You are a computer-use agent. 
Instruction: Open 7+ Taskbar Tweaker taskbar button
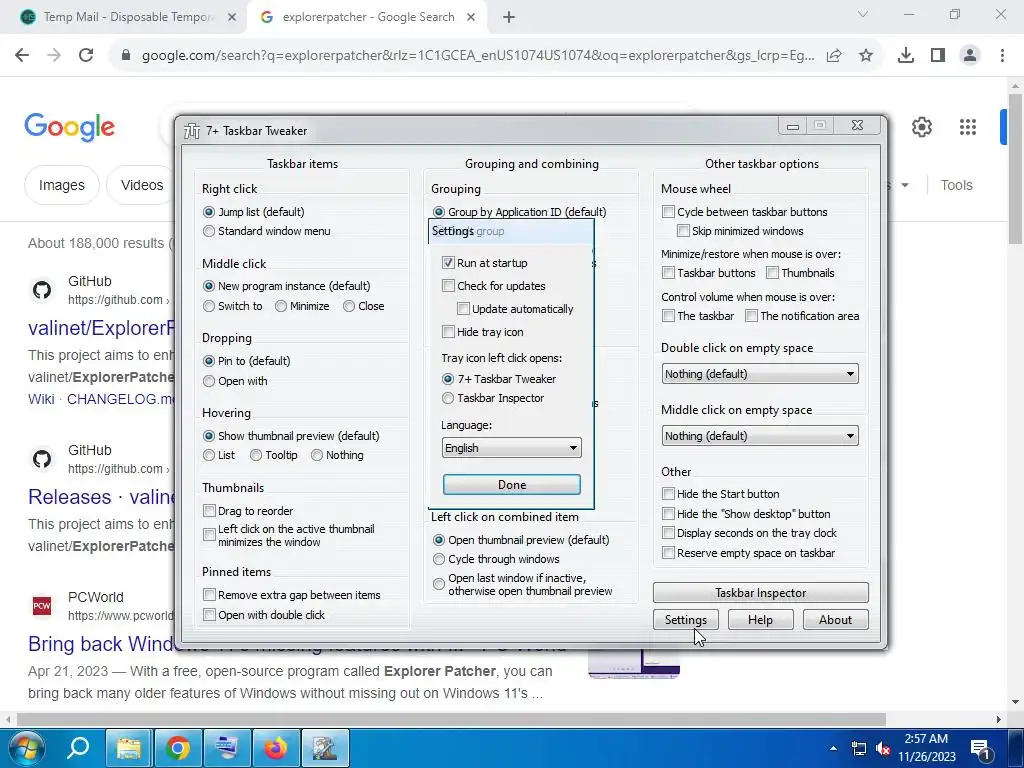point(325,748)
